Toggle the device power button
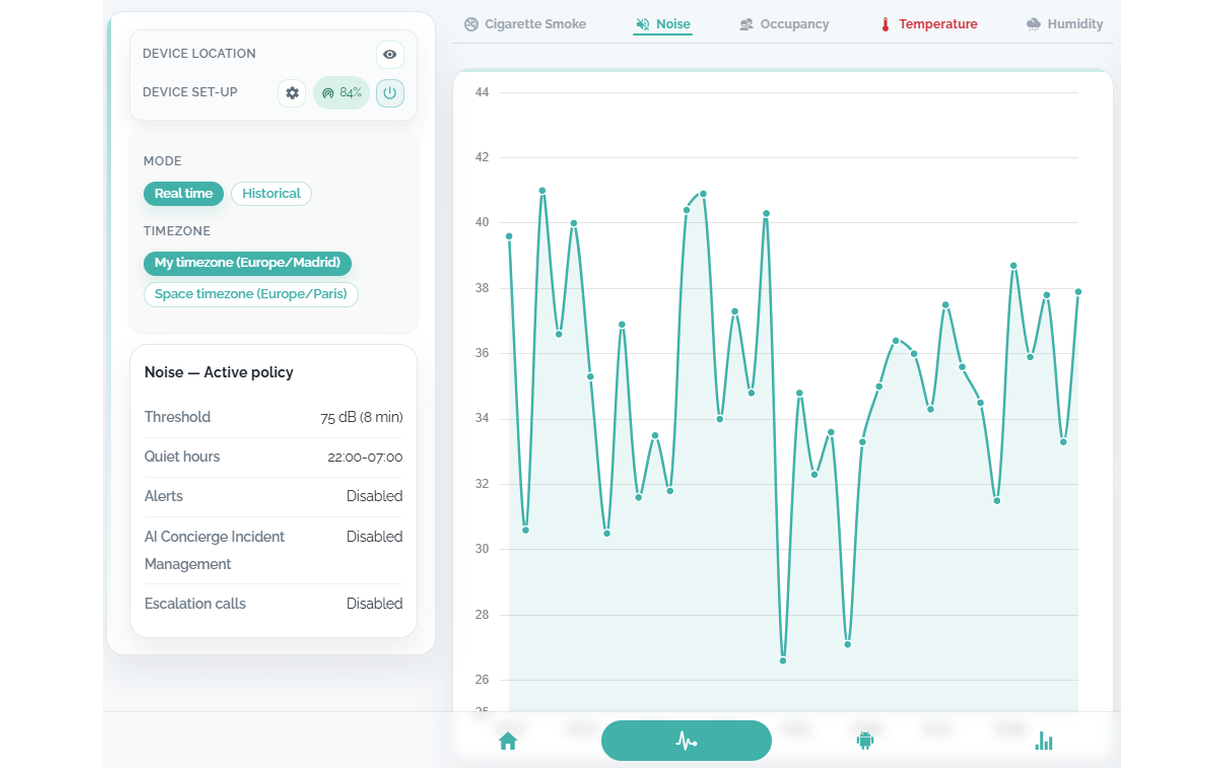The height and width of the screenshot is (768, 1224). pyautogui.click(x=390, y=93)
